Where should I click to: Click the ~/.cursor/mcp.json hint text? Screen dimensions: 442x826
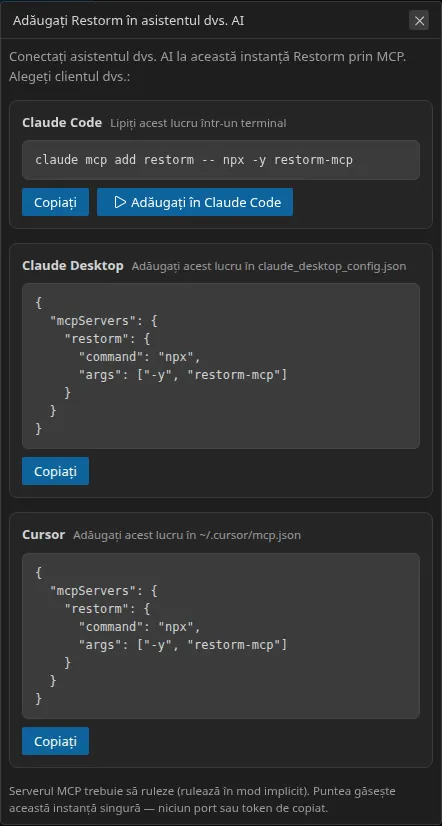pos(187,535)
